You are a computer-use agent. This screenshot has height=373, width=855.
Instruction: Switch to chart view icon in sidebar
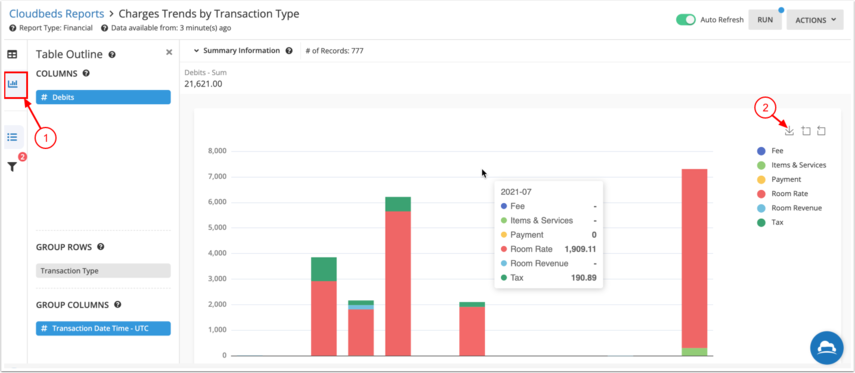click(x=13, y=84)
